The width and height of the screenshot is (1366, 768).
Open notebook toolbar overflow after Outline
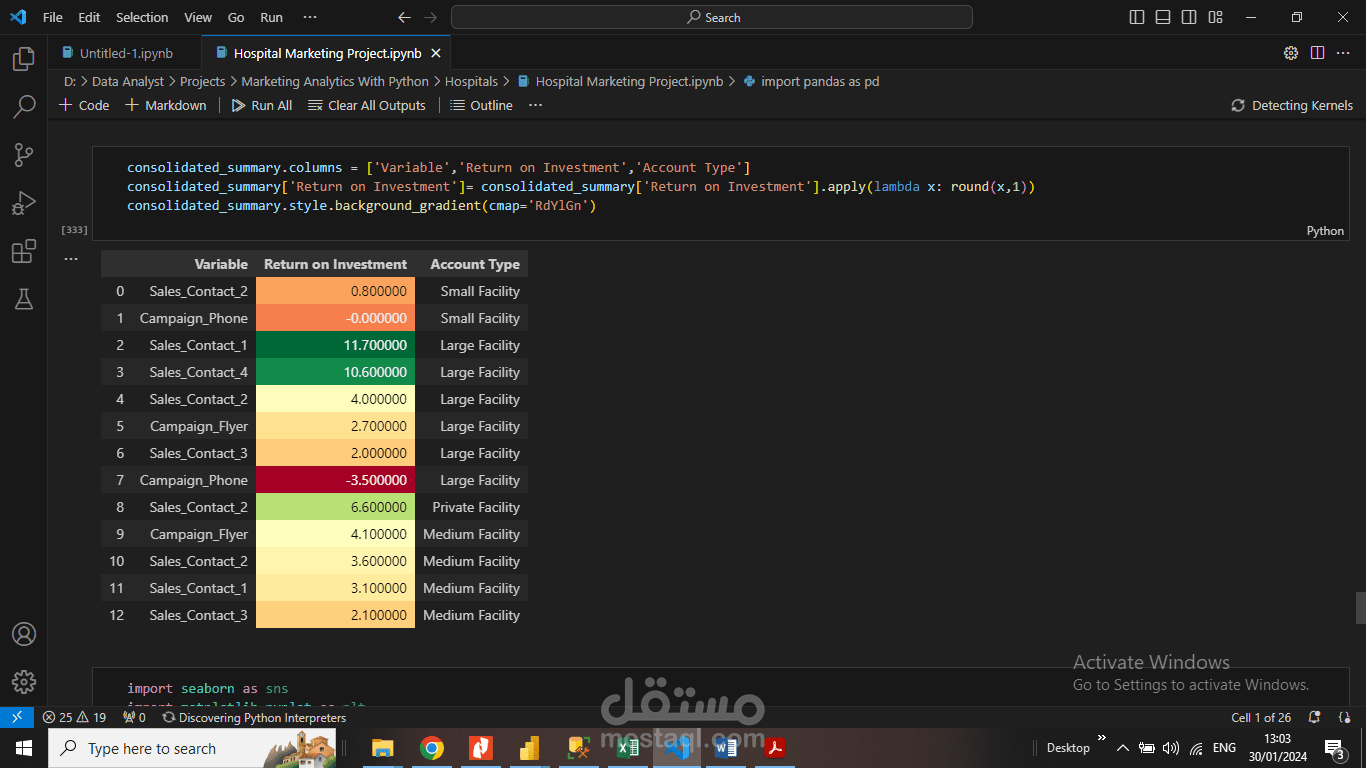click(x=536, y=105)
